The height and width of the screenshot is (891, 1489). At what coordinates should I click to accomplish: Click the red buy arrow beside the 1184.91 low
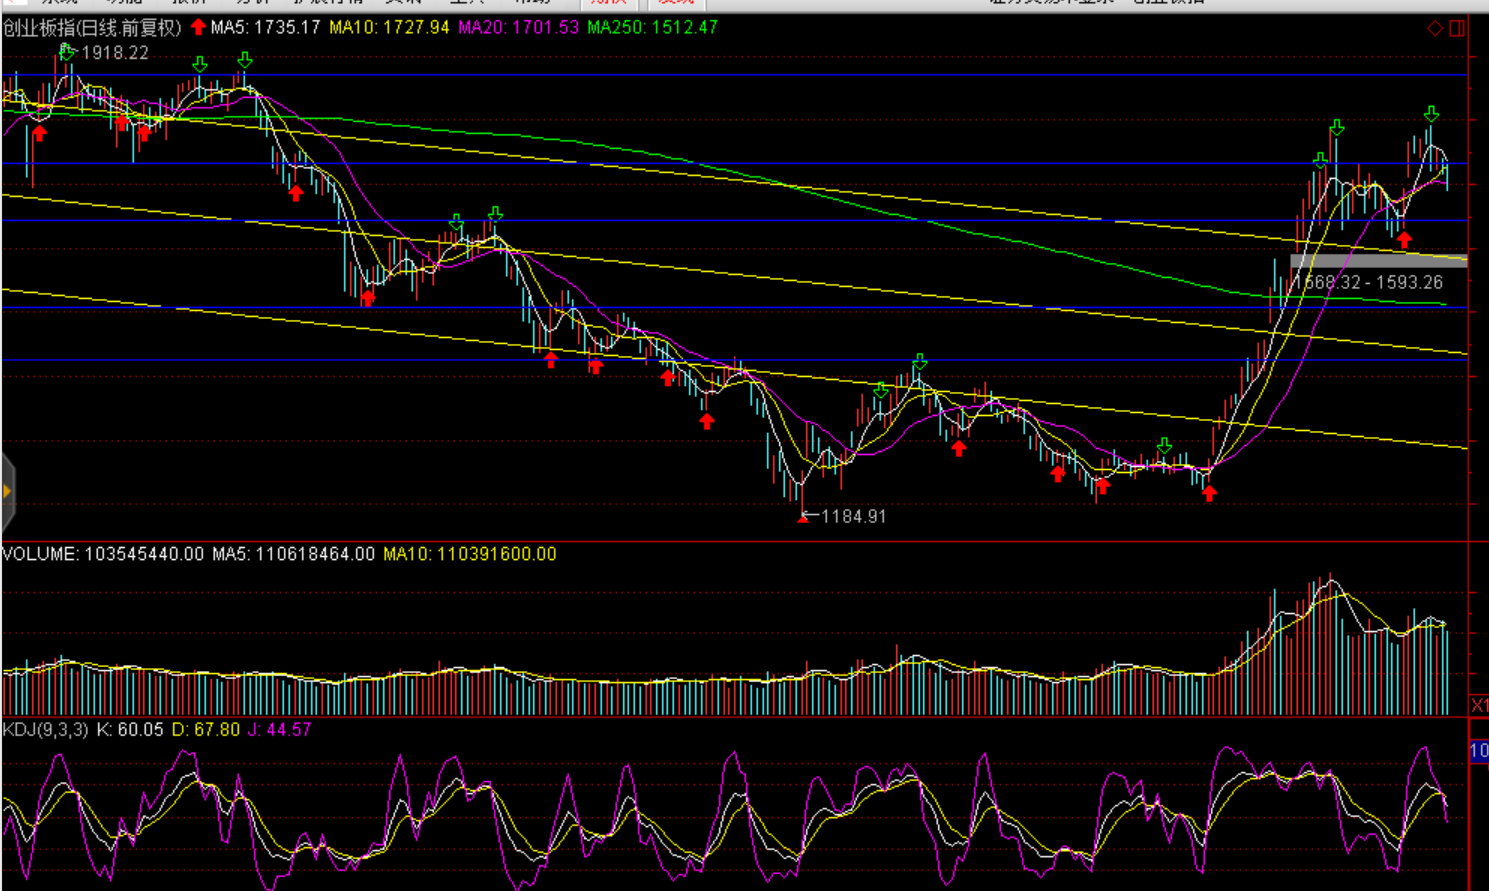coord(803,517)
